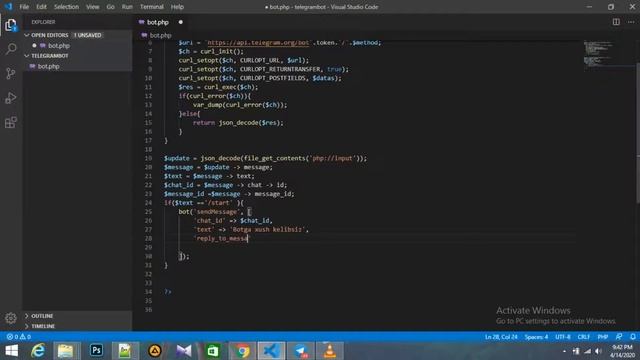Open File Explorer from the taskbar
The width and height of the screenshot is (640, 360).
pyautogui.click(x=65, y=351)
